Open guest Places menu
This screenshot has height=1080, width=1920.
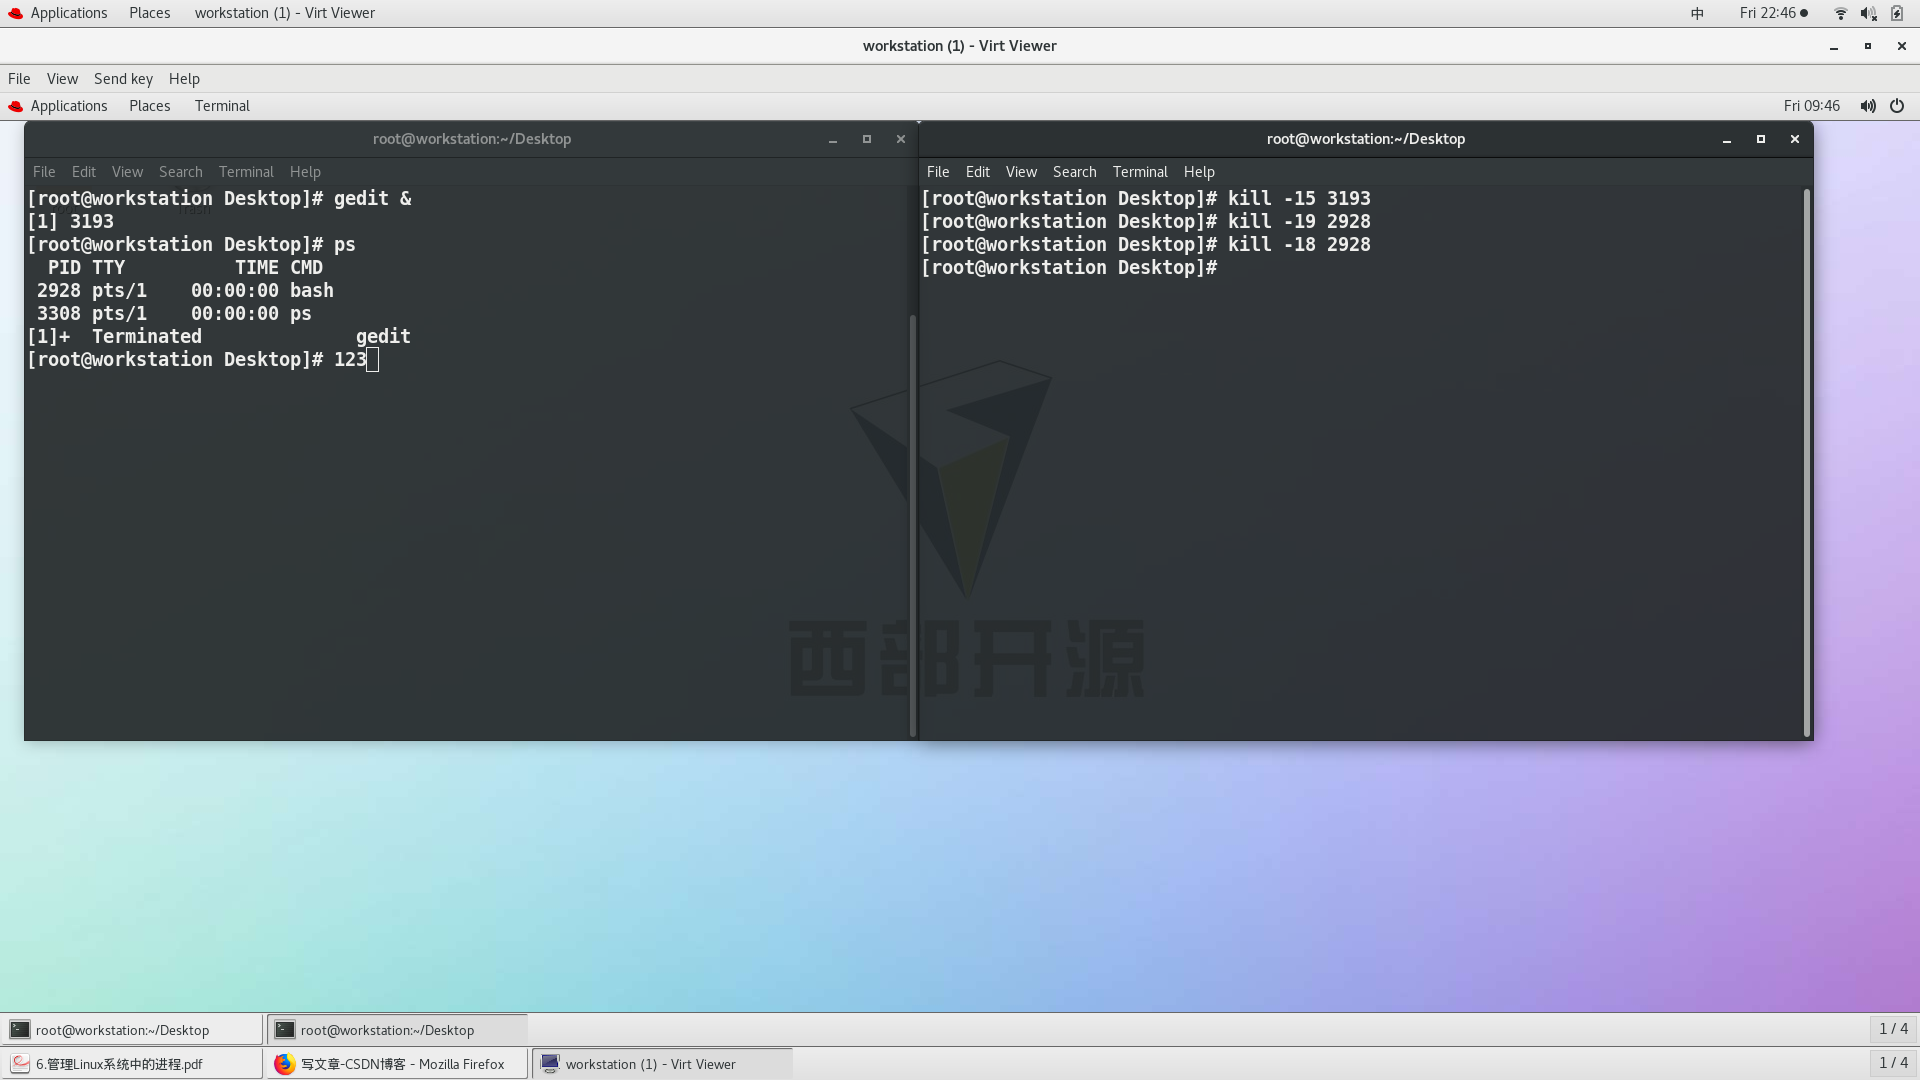(x=149, y=106)
